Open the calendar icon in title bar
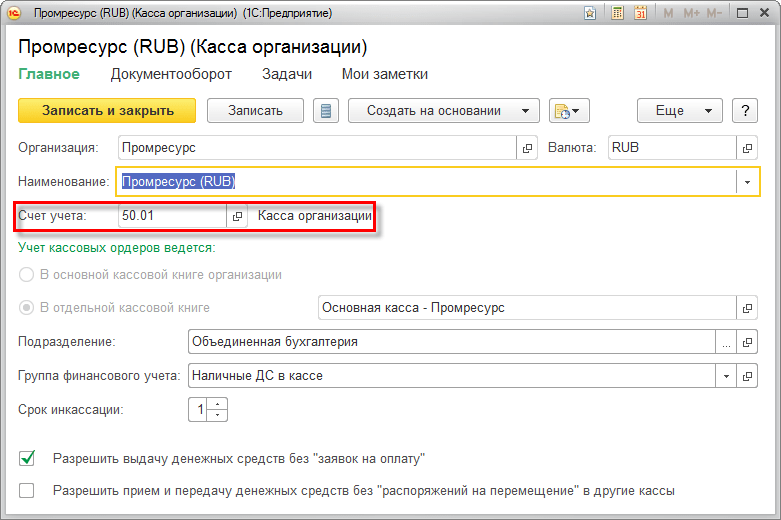The height and width of the screenshot is (520, 781). [x=641, y=13]
